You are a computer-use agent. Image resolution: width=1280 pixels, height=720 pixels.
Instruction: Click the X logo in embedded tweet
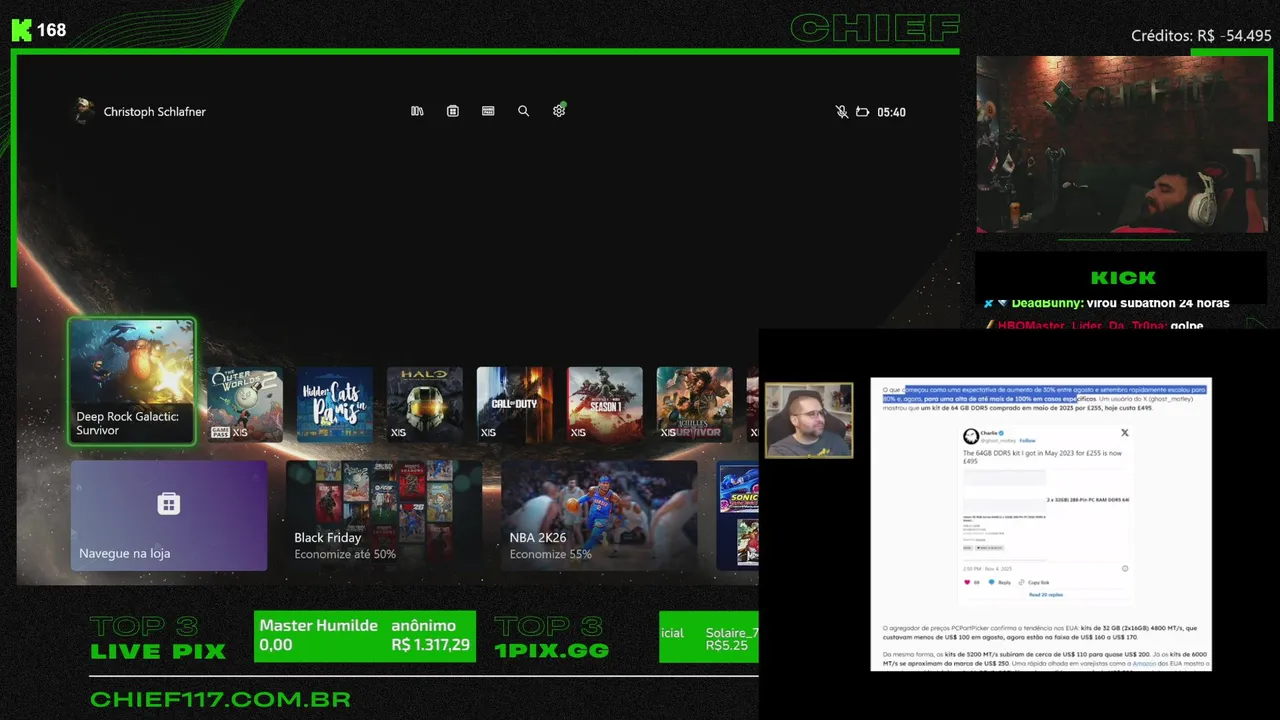(1124, 433)
